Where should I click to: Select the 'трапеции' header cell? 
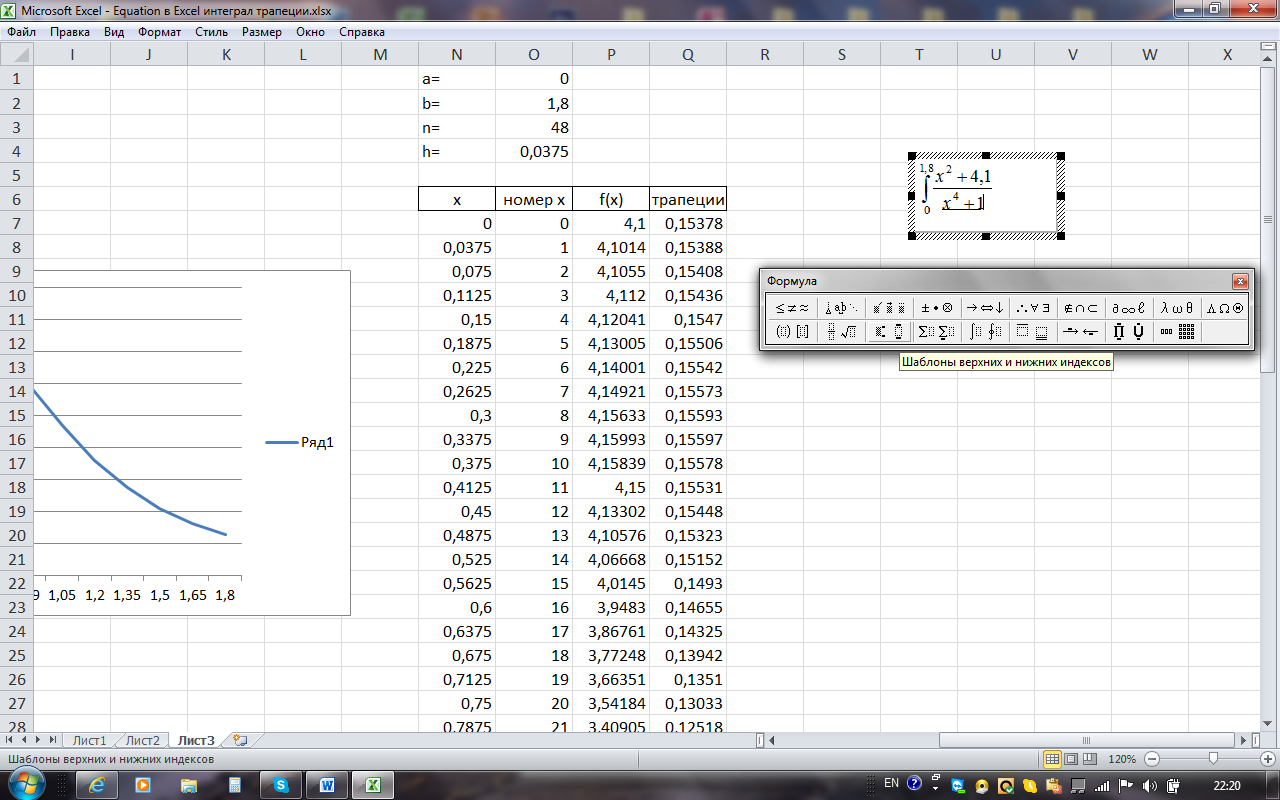688,199
